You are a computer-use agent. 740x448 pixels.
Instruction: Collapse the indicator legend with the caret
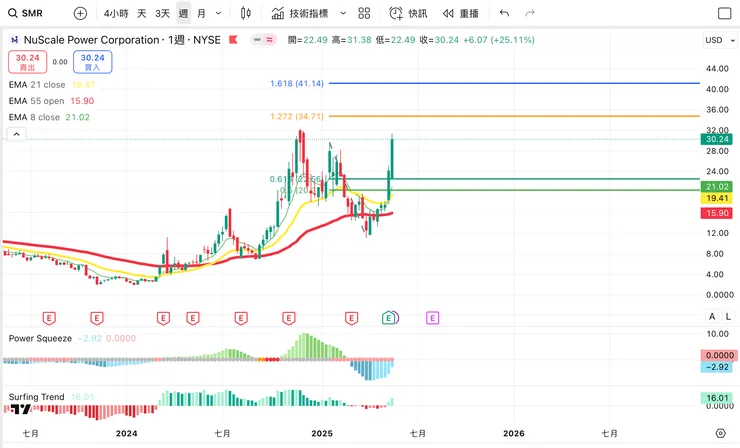tap(17, 135)
